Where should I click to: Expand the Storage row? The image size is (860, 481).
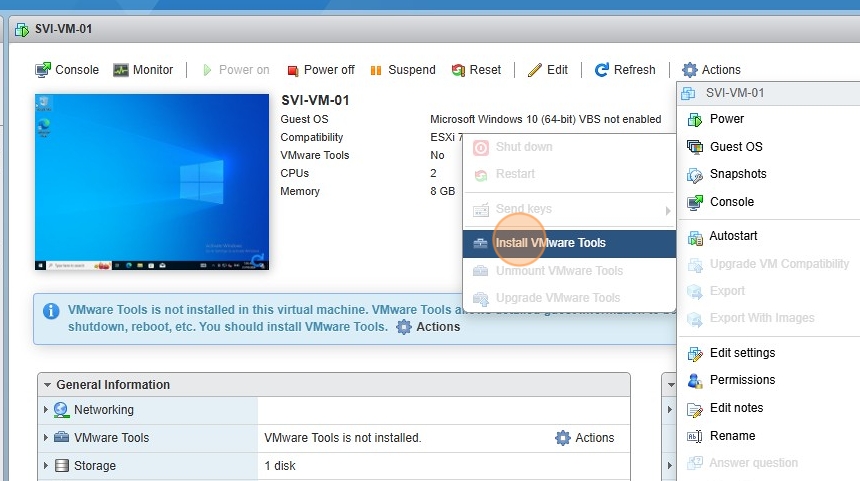[x=46, y=465]
